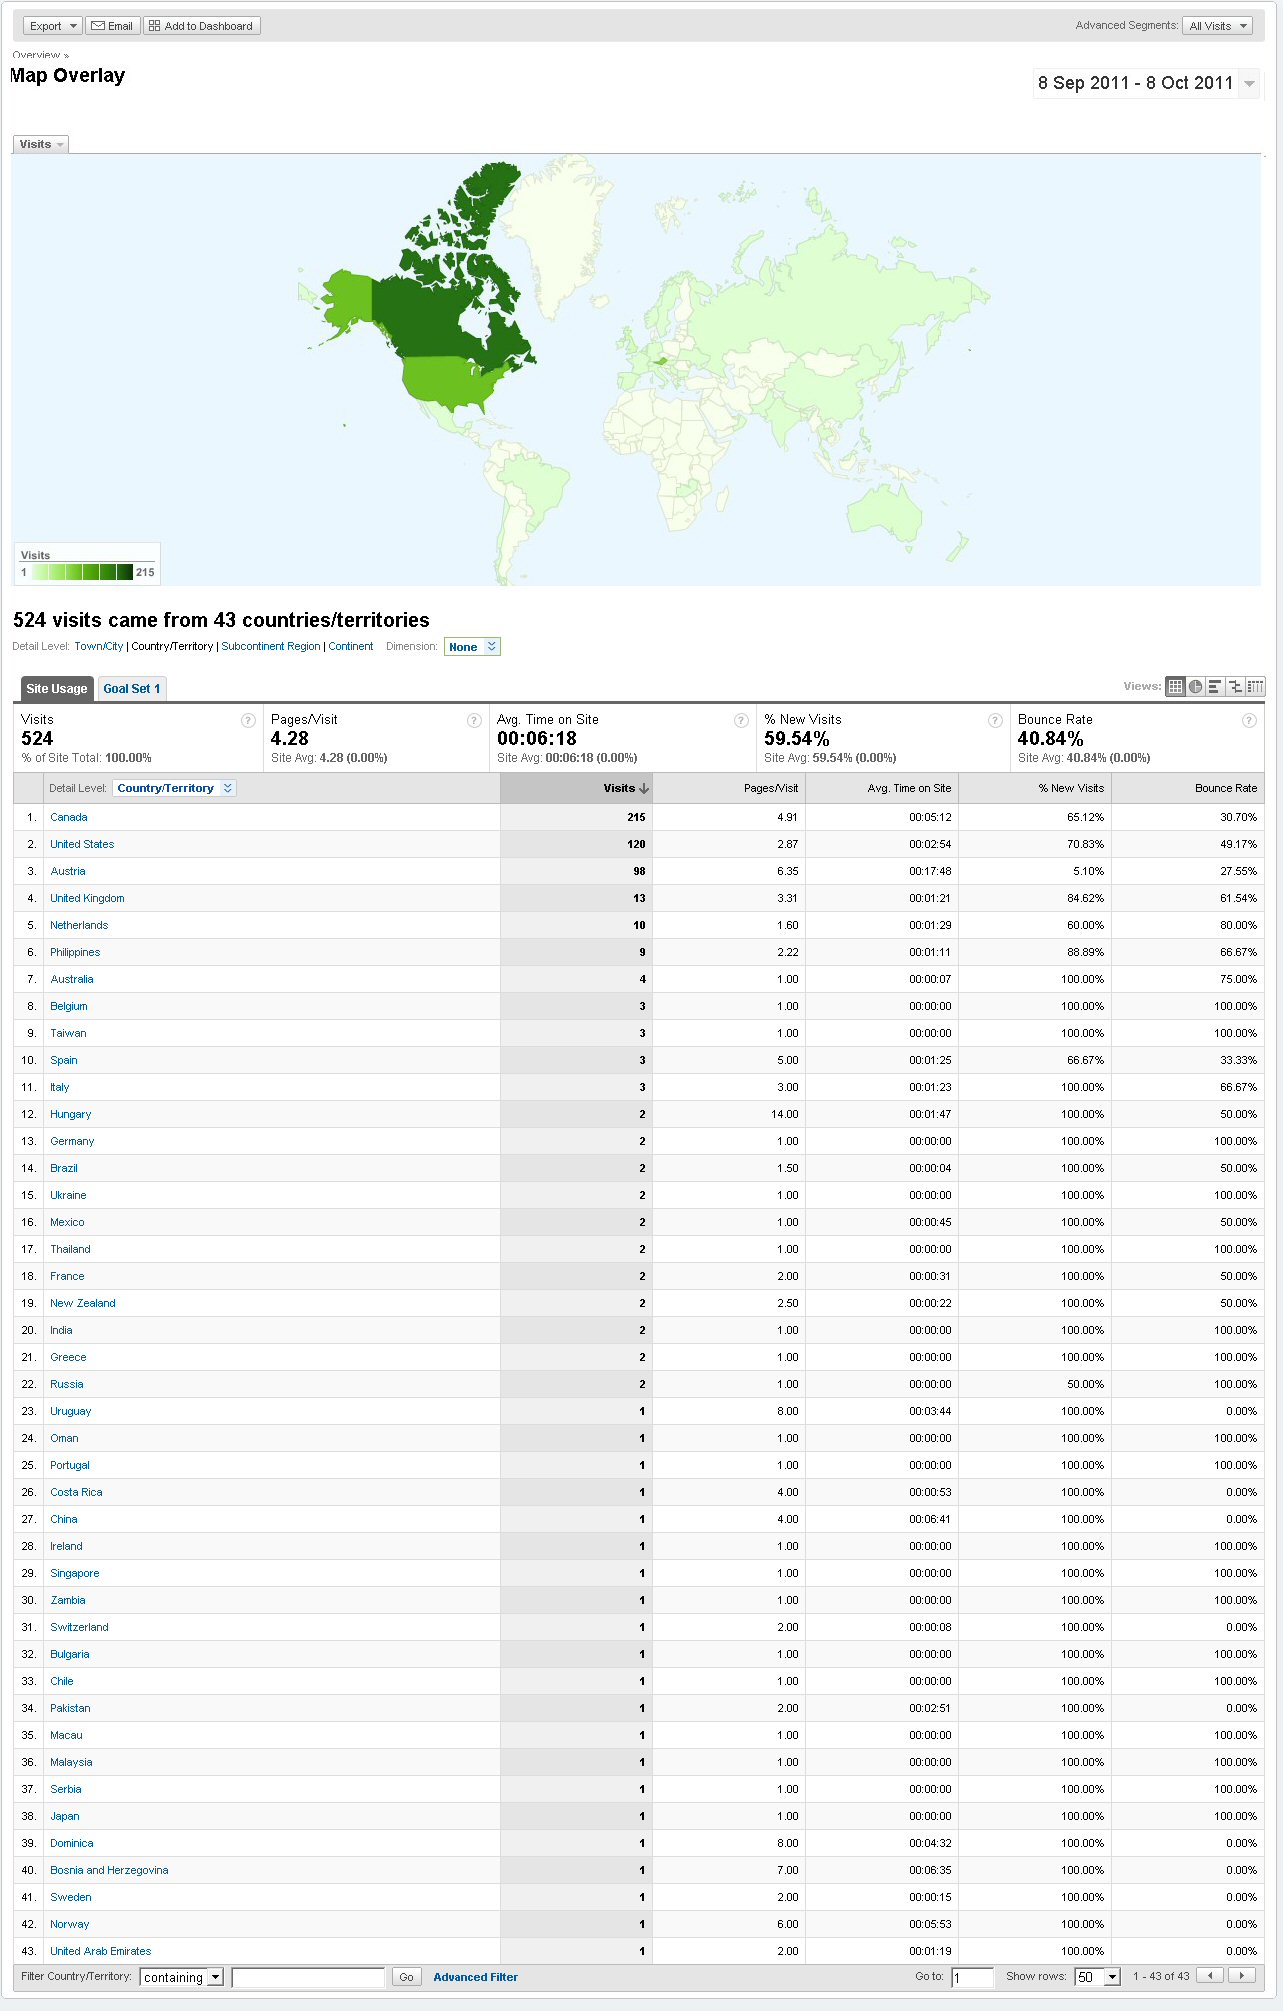Viewport: 1283px width, 2011px height.
Task: Open the Export dropdown menu
Action: [x=52, y=26]
